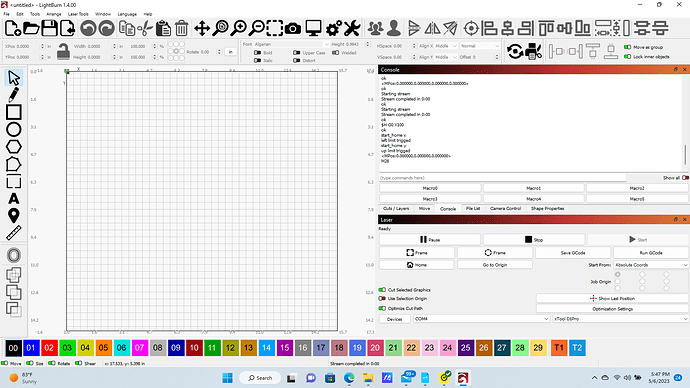
Task: Toggle Cut Selected Graphics switch
Action: tap(382, 290)
